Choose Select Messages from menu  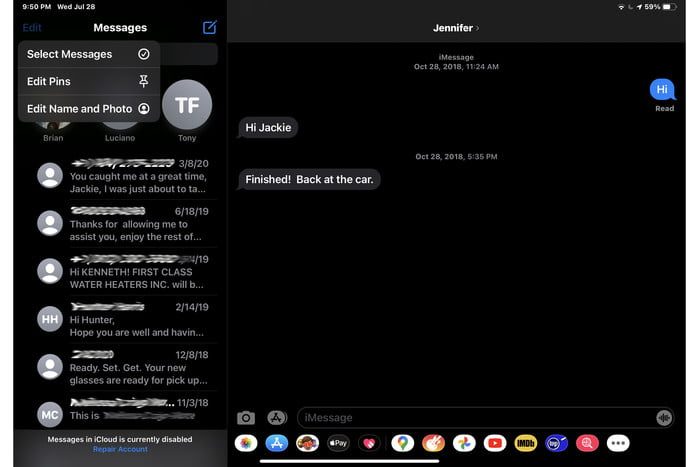(x=89, y=54)
